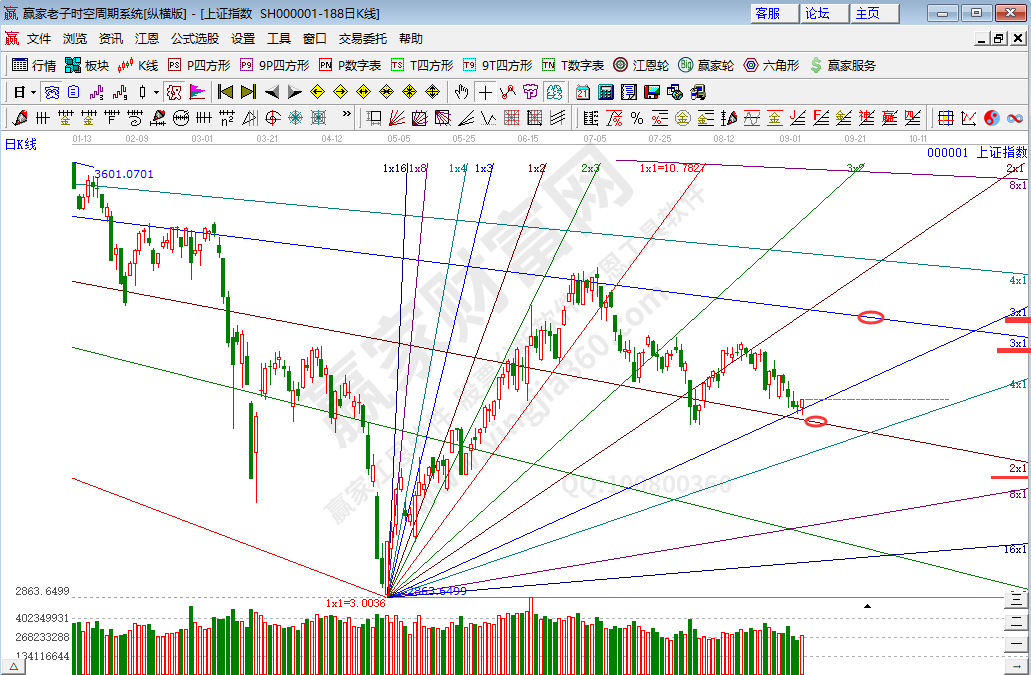The image size is (1031, 675).
Task: Open the candlestick style dropdown arrow
Action: pyautogui.click(x=155, y=92)
